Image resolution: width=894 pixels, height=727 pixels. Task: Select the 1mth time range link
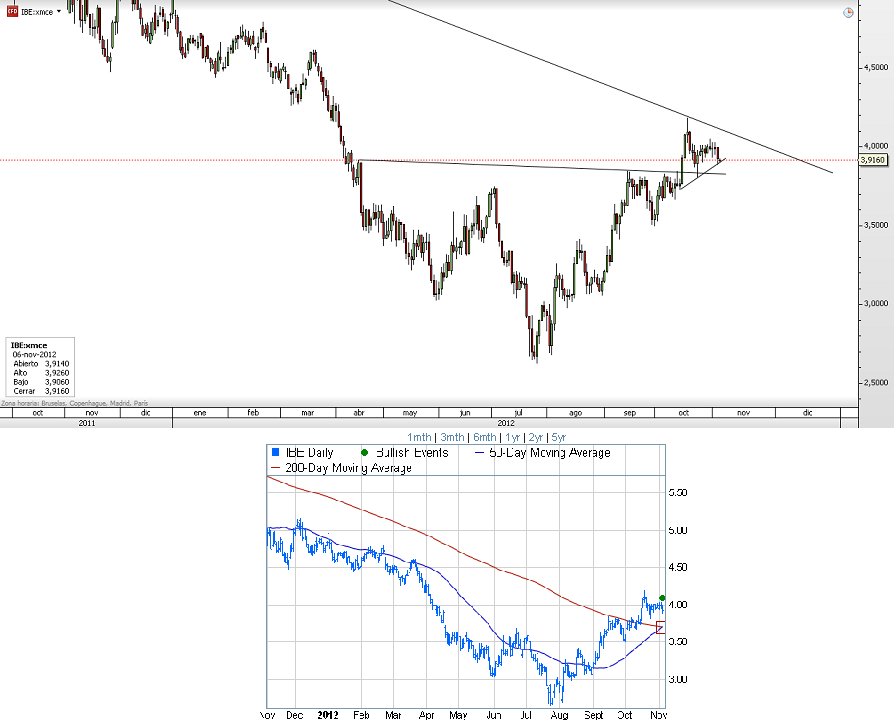coord(419,437)
